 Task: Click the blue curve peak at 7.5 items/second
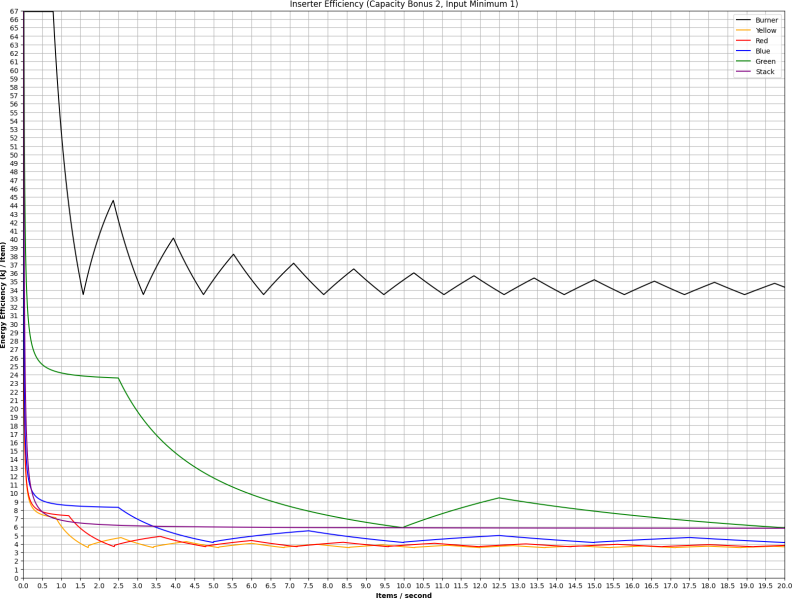pyautogui.click(x=309, y=531)
